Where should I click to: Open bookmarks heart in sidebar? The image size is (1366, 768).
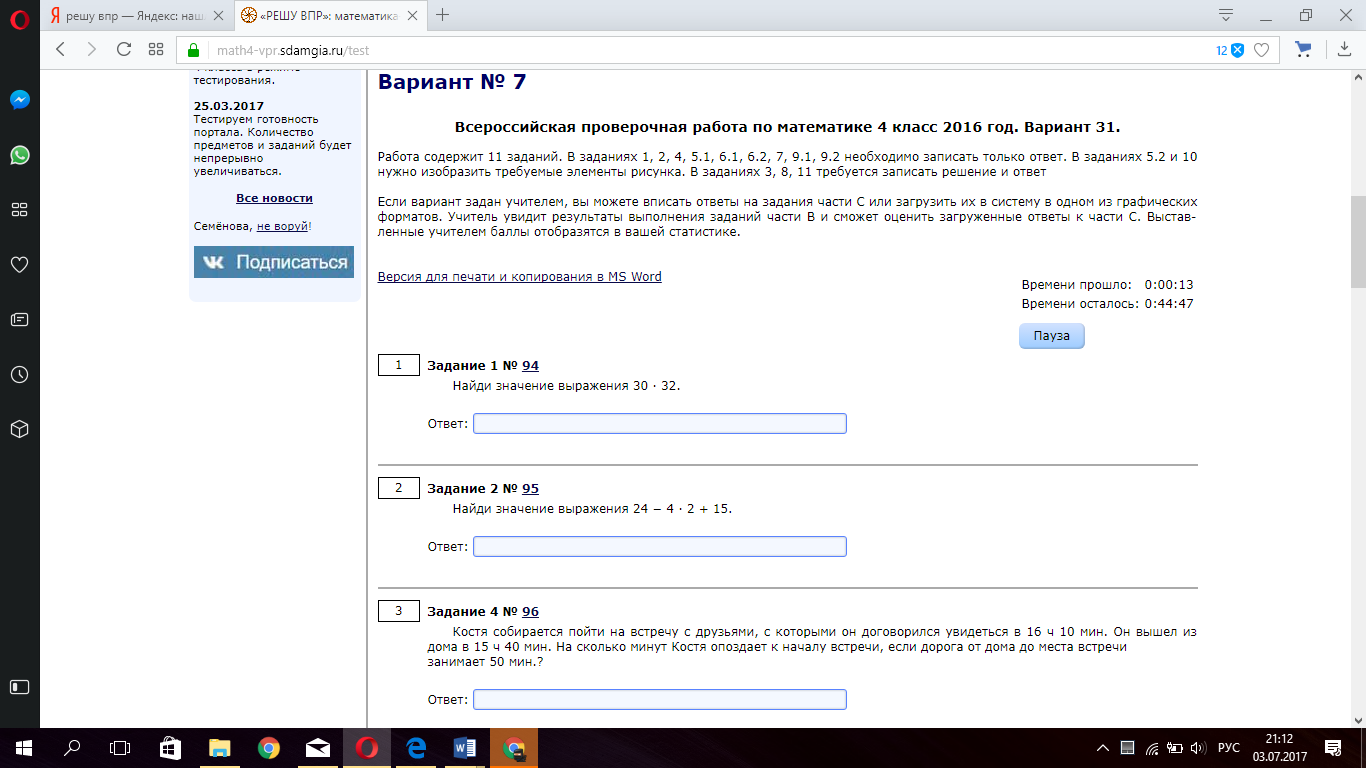tap(19, 265)
